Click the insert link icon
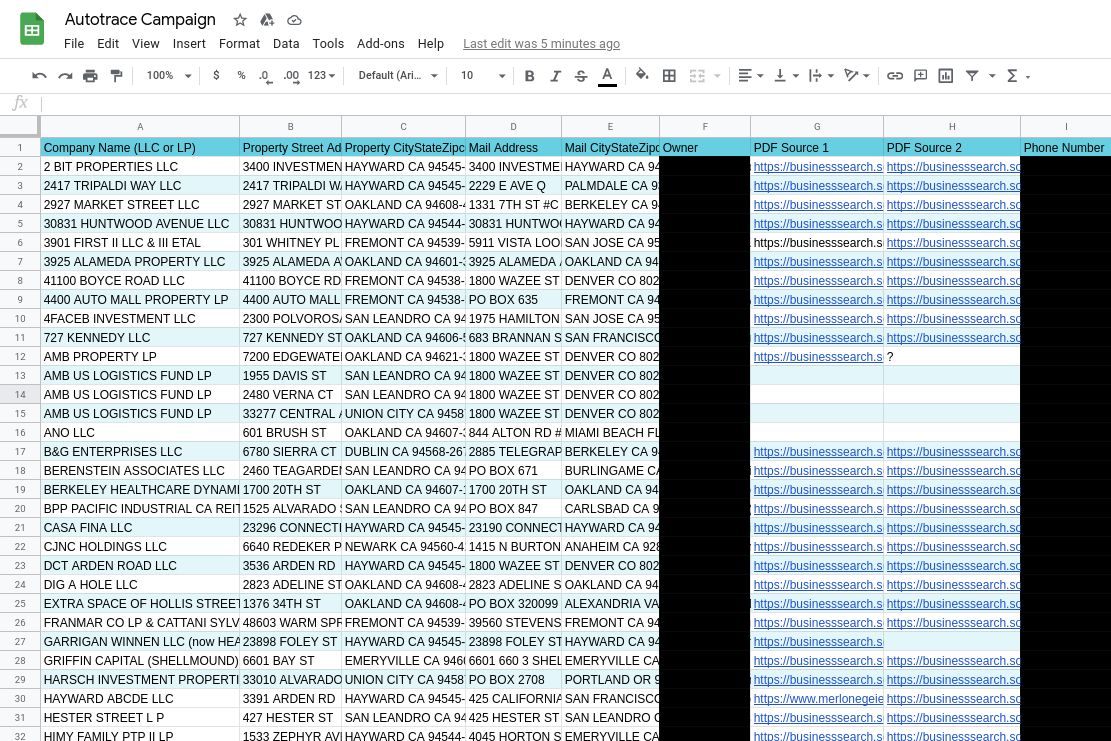This screenshot has width=1111, height=741. tap(895, 76)
